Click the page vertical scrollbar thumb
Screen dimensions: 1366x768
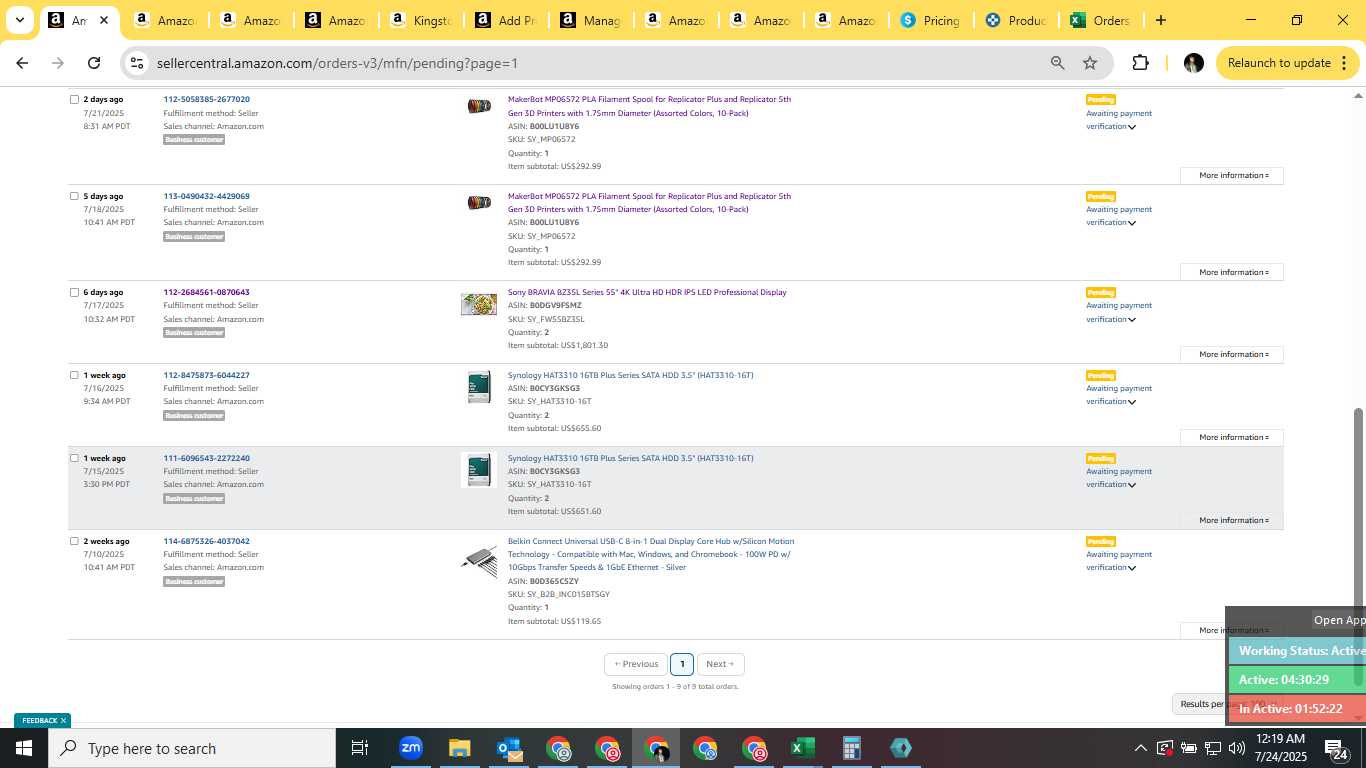pos(1358,547)
